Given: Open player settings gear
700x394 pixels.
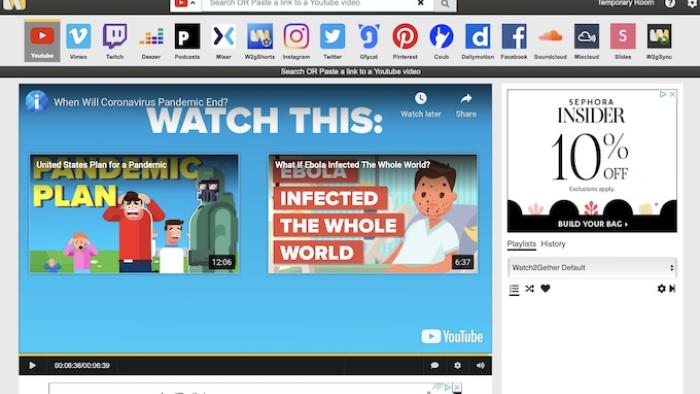Looking at the screenshot, I should tap(458, 365).
